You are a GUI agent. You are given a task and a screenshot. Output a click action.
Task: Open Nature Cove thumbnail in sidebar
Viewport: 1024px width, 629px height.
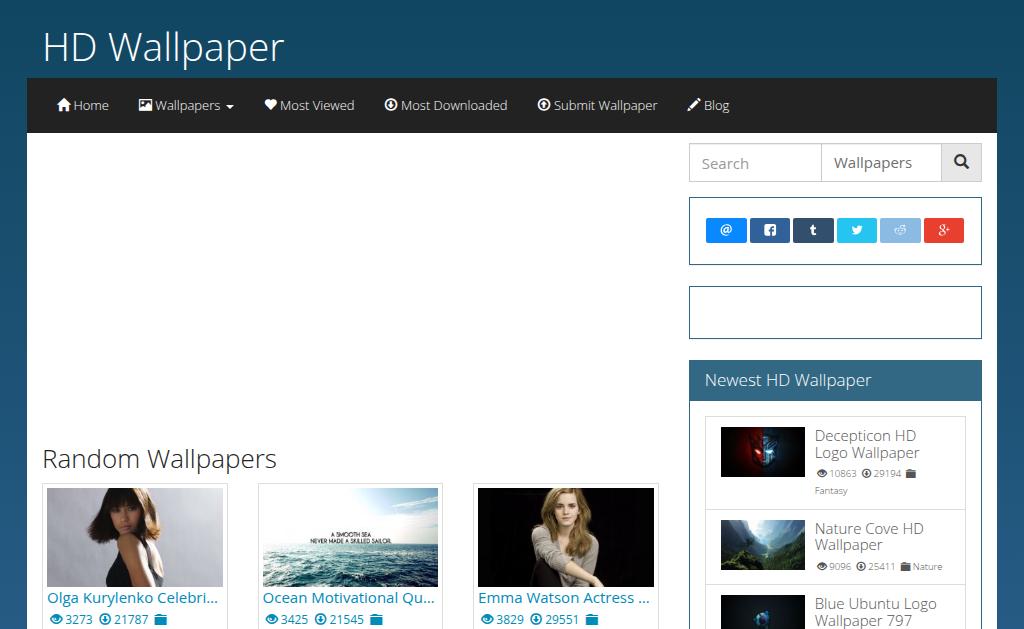tap(763, 545)
